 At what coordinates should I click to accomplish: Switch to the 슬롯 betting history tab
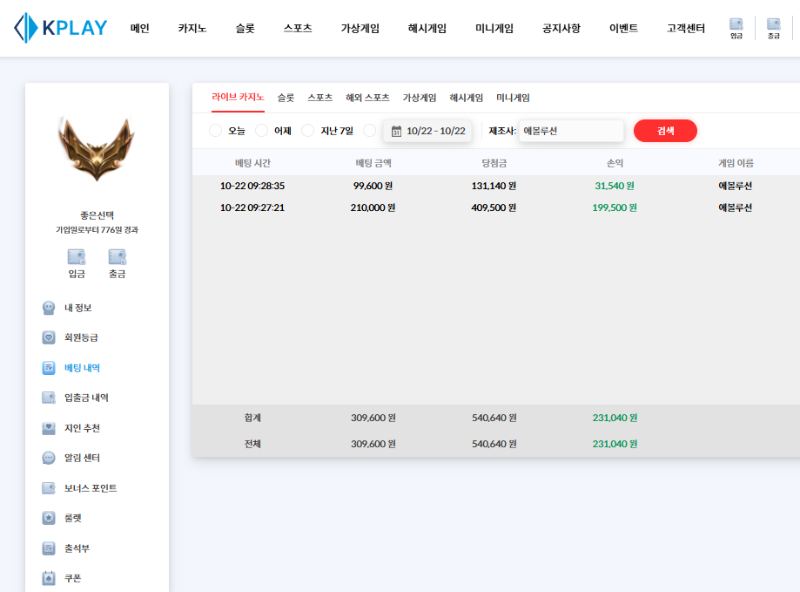[286, 98]
